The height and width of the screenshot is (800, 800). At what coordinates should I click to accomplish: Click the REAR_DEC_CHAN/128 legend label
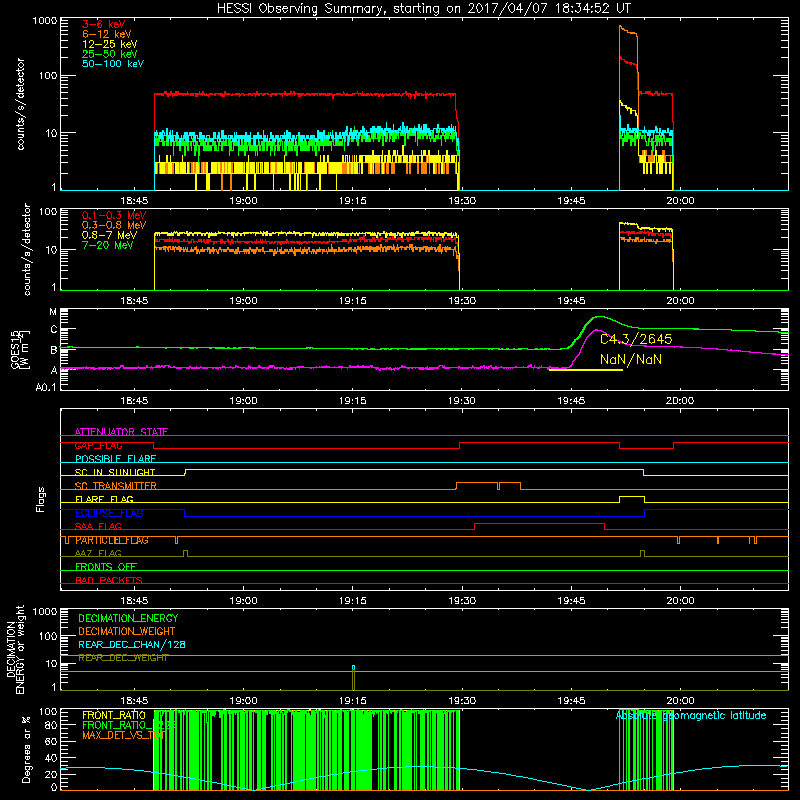(x=132, y=644)
